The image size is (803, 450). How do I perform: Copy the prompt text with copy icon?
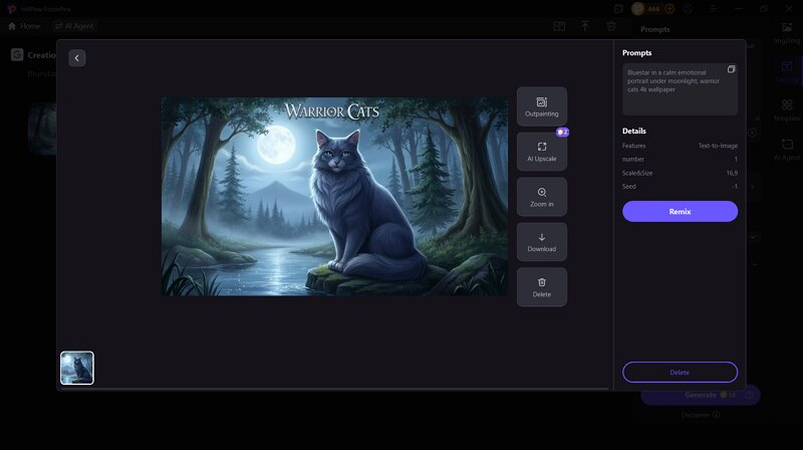tap(731, 69)
